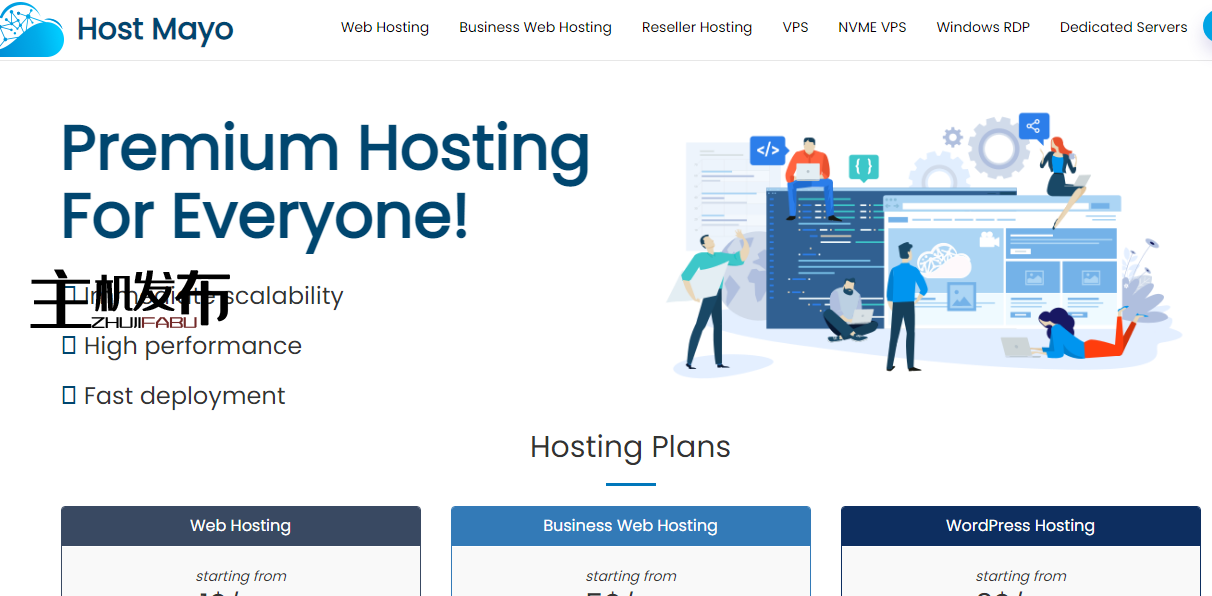The height and width of the screenshot is (596, 1212).
Task: Click the Host Mayo cloud logo icon
Action: [x=30, y=30]
